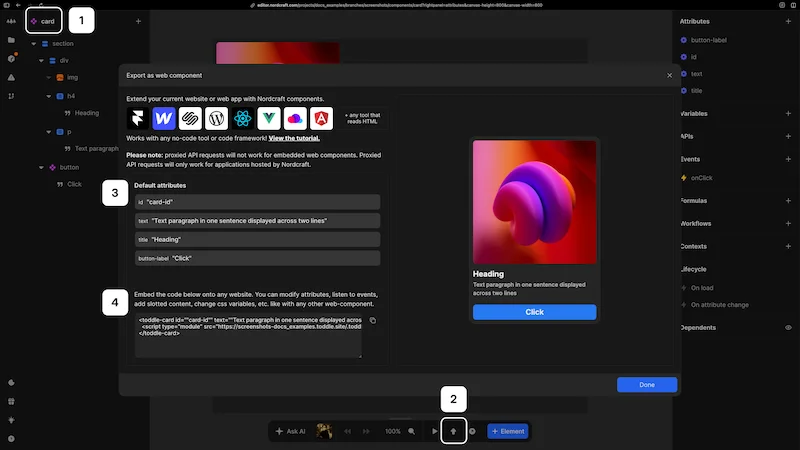Click the Nordcraft logo in the sidebar
The width and height of the screenshot is (800, 450).
[11, 21]
